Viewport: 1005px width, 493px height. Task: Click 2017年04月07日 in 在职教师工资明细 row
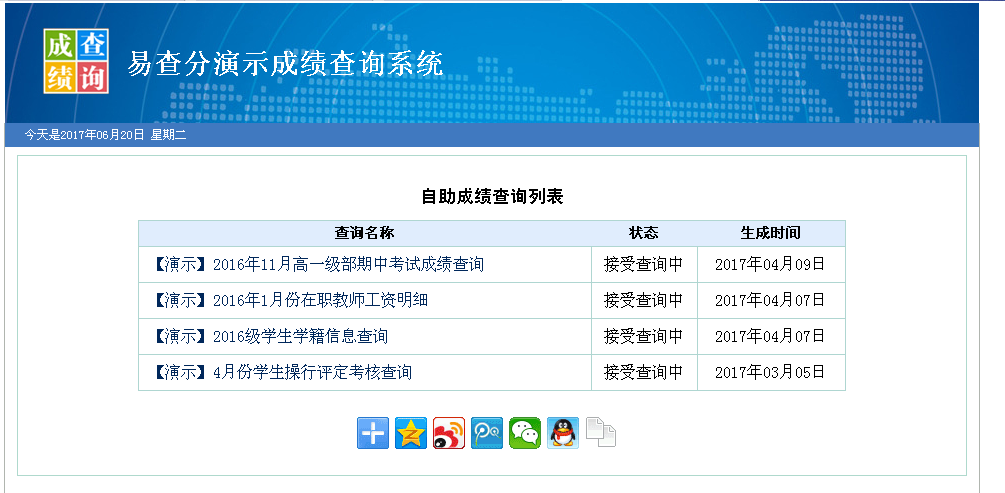click(770, 300)
